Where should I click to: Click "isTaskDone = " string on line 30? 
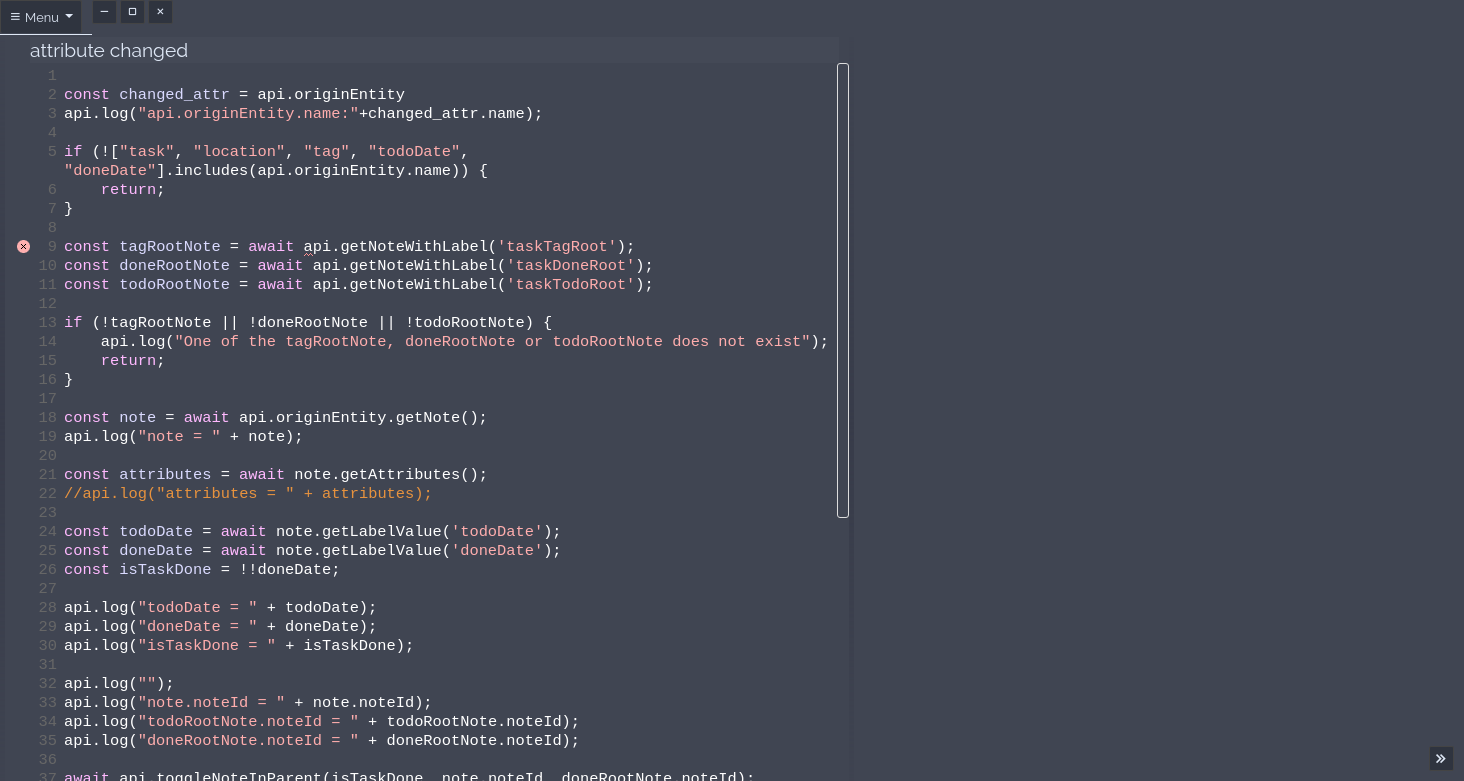[207, 645]
